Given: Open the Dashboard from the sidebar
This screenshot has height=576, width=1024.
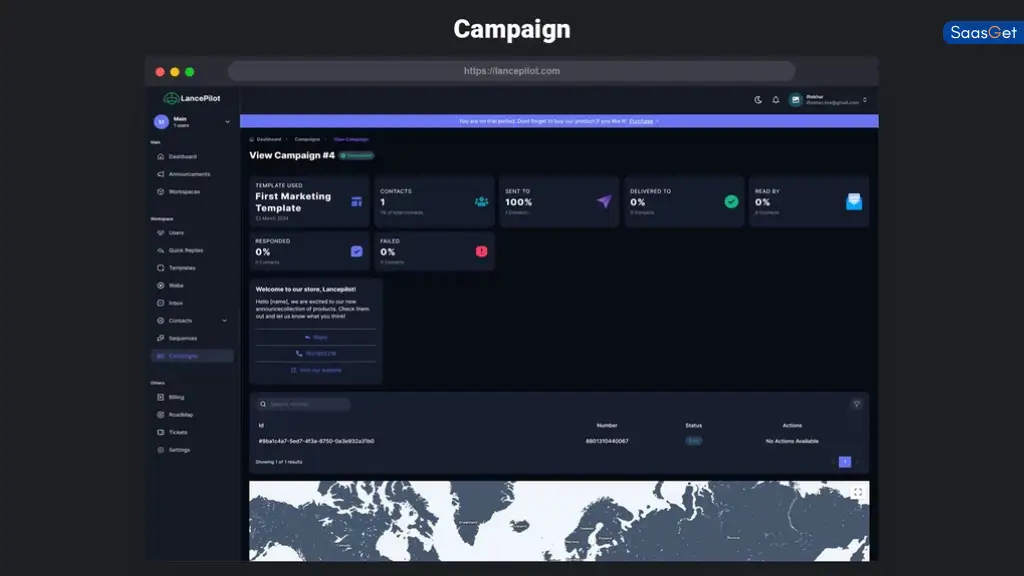Looking at the screenshot, I should click(179, 155).
